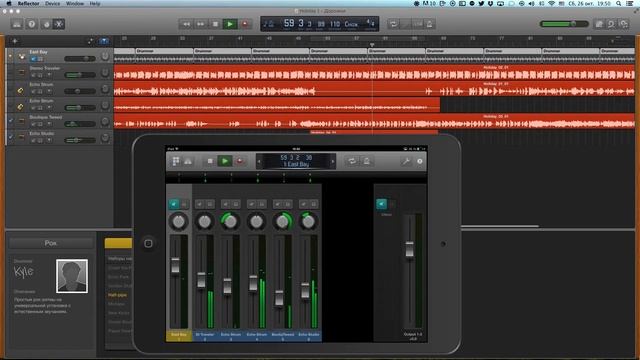Click the green Play button in GarageBand
This screenshot has width=640, height=360.
pyautogui.click(x=230, y=24)
